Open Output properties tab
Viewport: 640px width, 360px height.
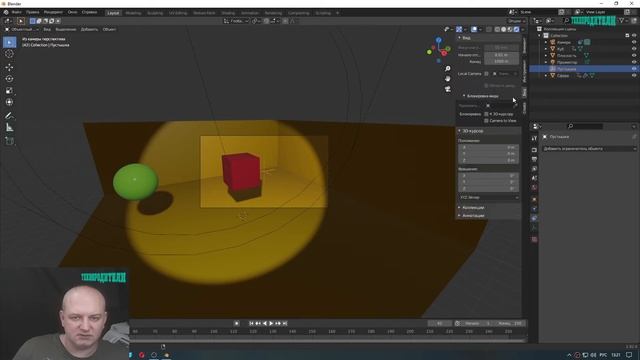coord(534,159)
